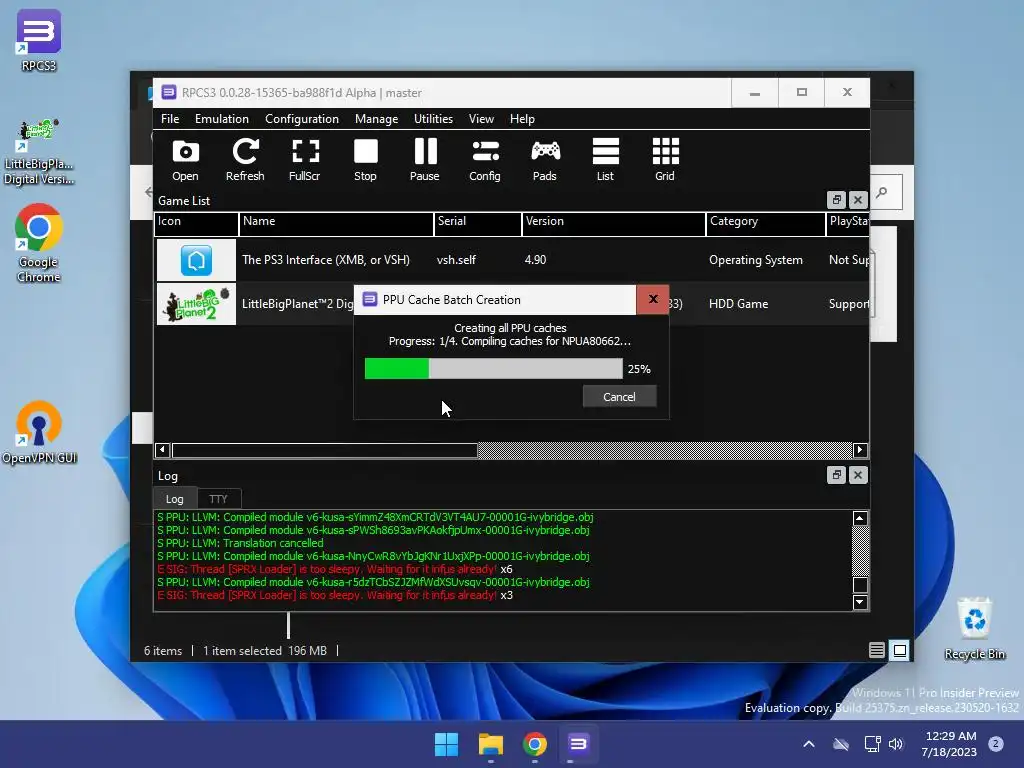This screenshot has width=1024, height=768.
Task: Click the '4.90' version cell
Action: 536,260
